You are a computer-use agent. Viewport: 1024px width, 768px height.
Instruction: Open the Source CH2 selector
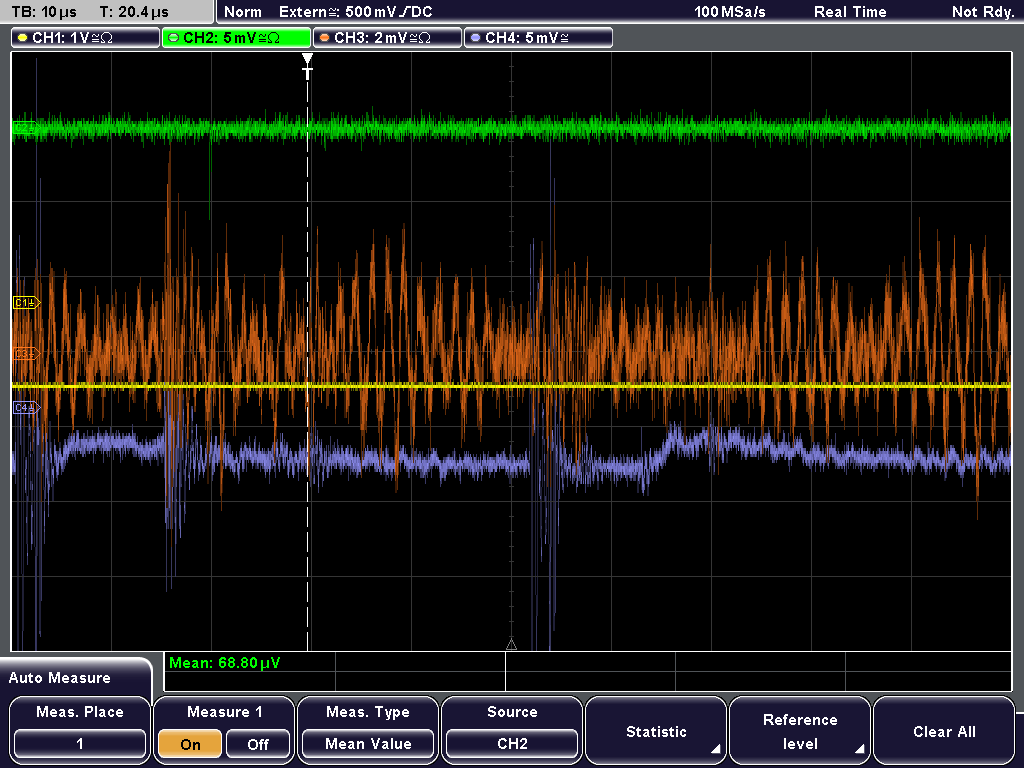click(512, 744)
